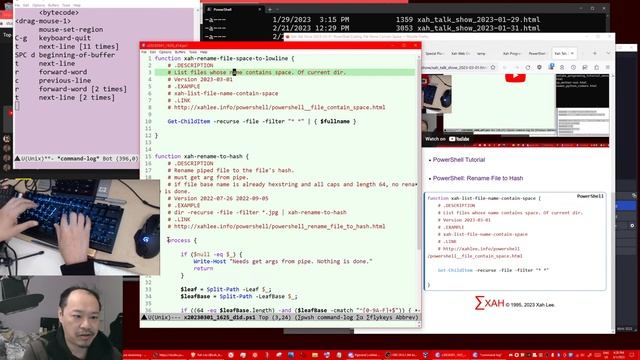Switch to the 'temp' browser tab
640x360 pixels.
pyautogui.click(x=481, y=53)
